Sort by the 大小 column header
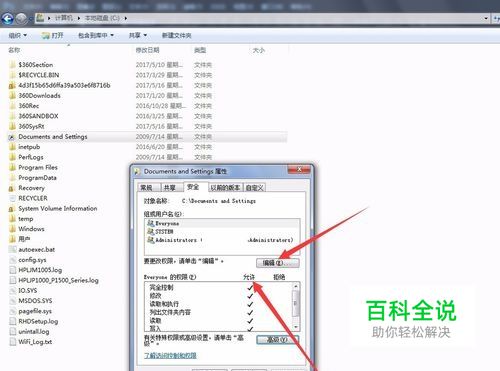Image resolution: width=500 pixels, height=371 pixels. [x=259, y=50]
